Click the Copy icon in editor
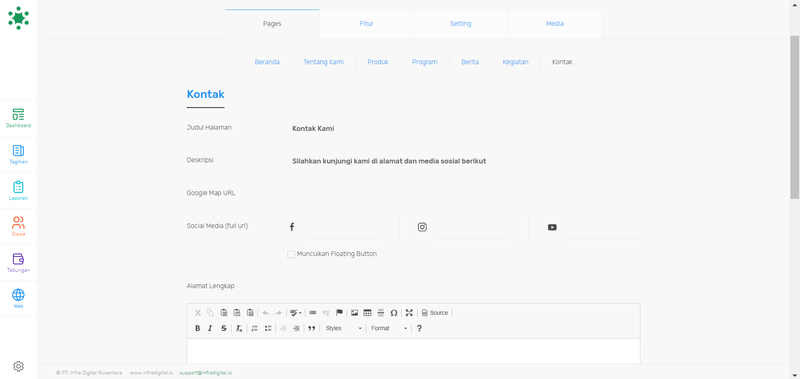 click(210, 313)
